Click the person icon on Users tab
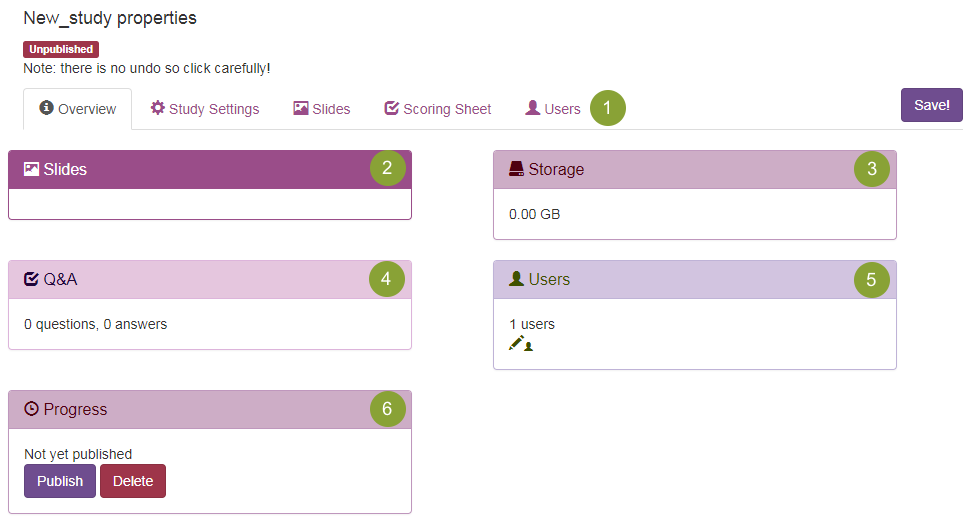The width and height of the screenshot is (974, 525). point(533,108)
